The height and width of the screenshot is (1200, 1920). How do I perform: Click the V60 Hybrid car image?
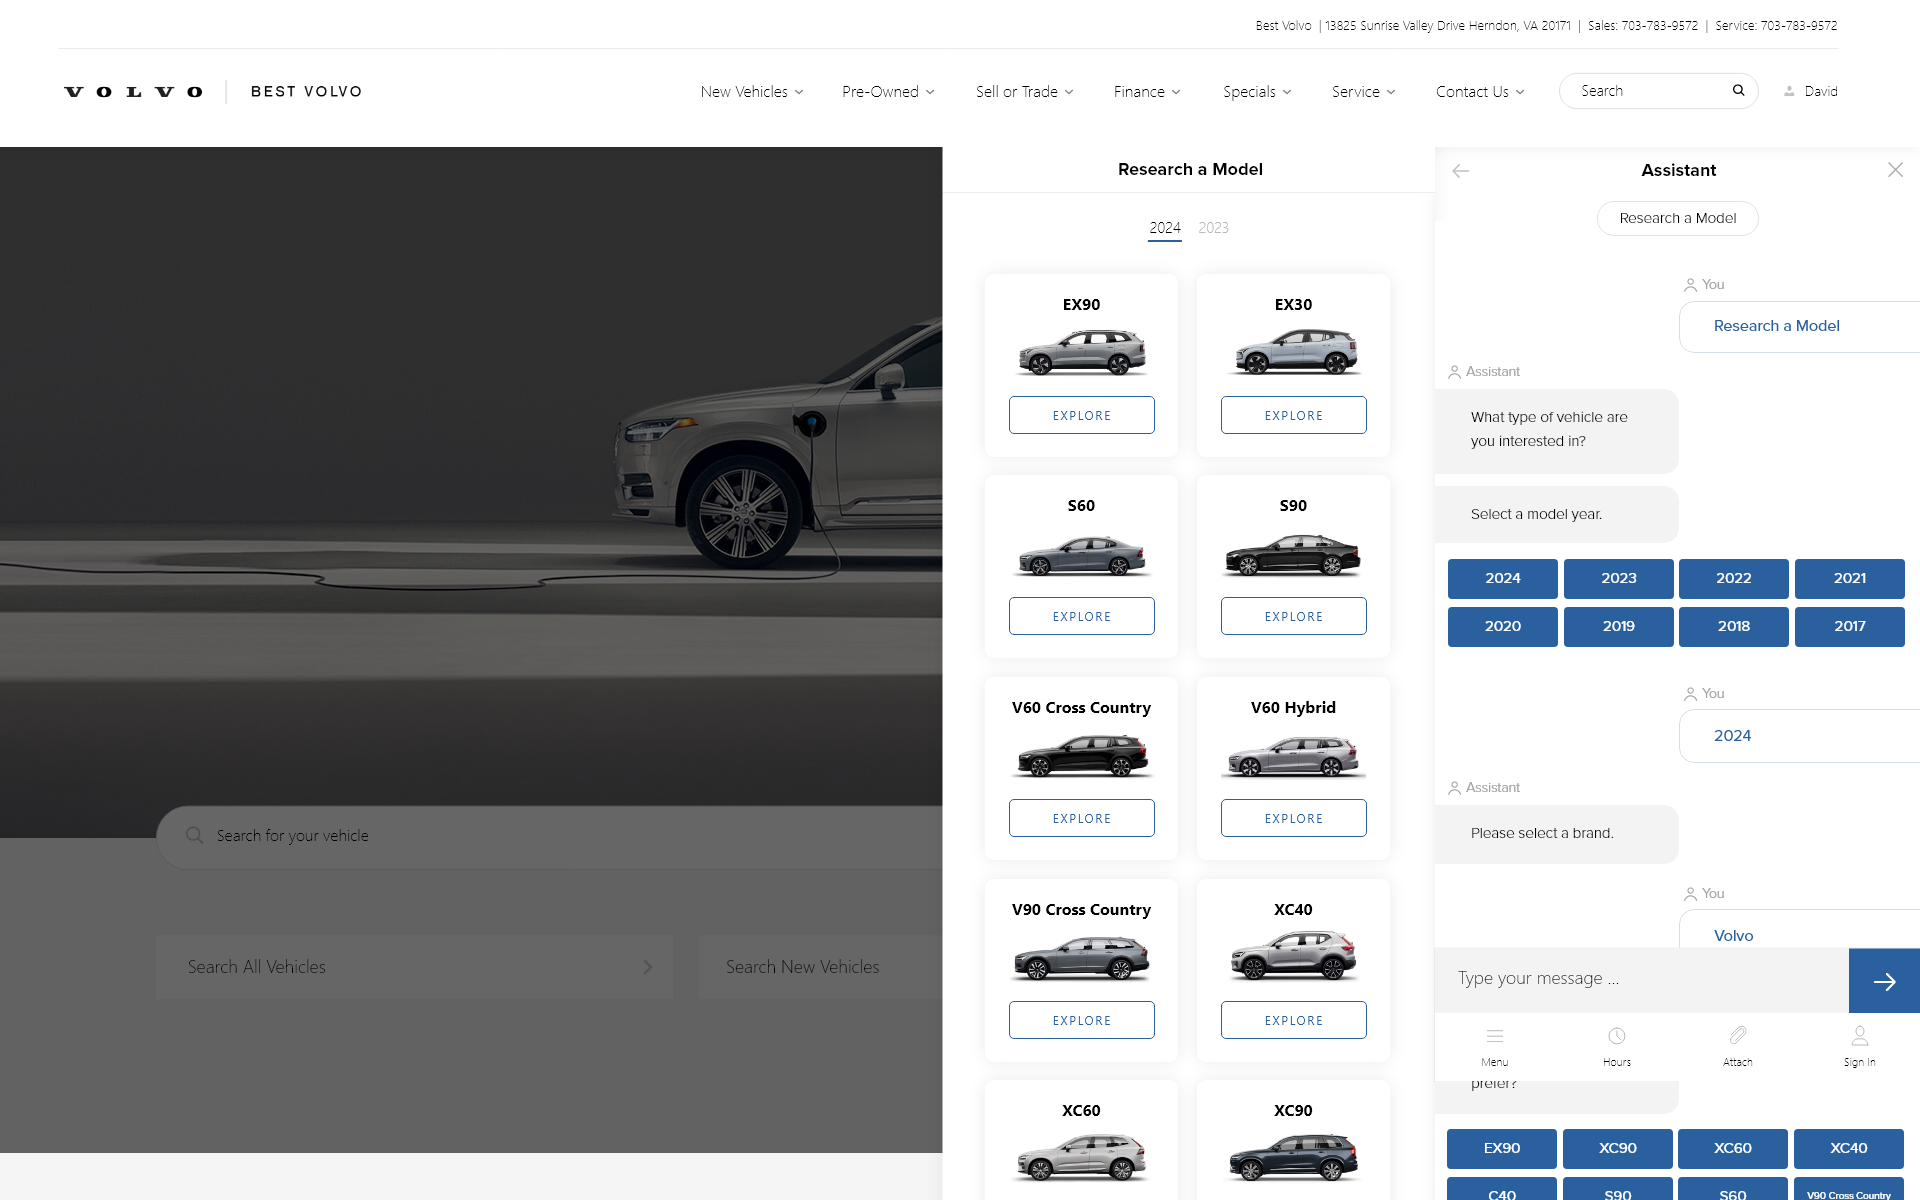click(1294, 756)
